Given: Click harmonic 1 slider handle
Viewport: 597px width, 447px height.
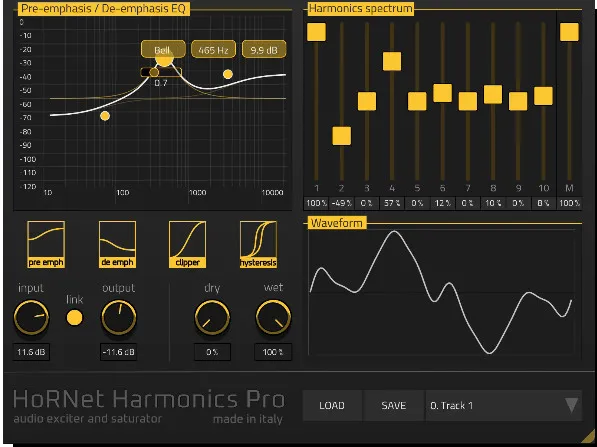Looking at the screenshot, I should 316,32.
